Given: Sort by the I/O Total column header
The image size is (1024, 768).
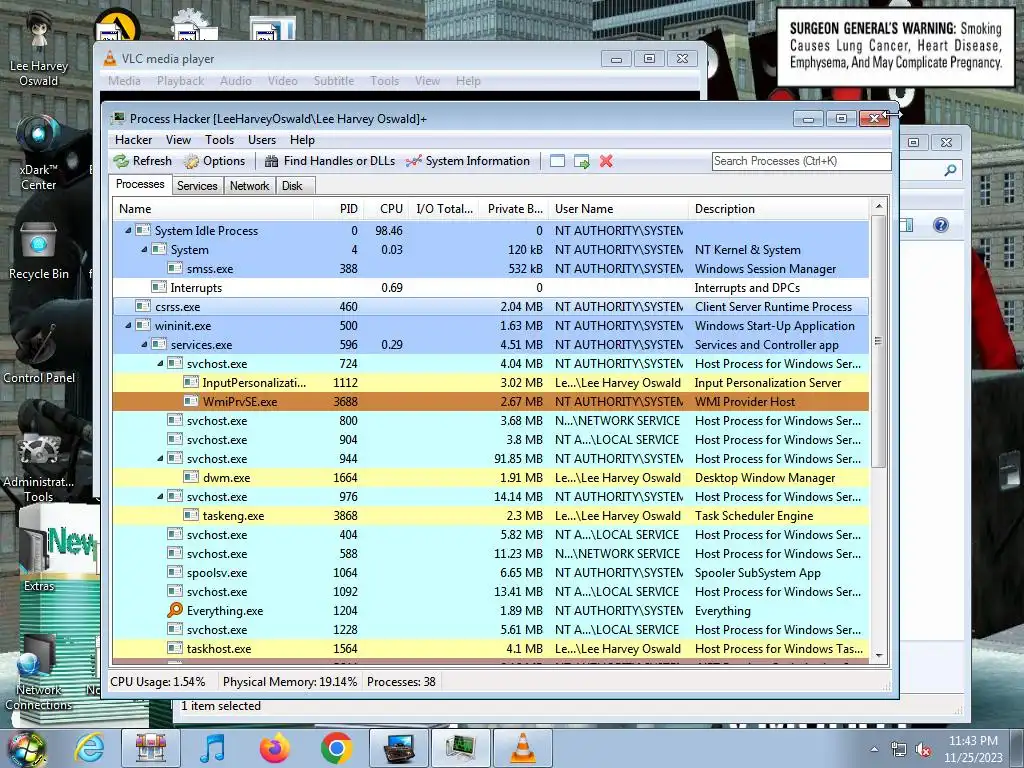Looking at the screenshot, I should (x=444, y=209).
